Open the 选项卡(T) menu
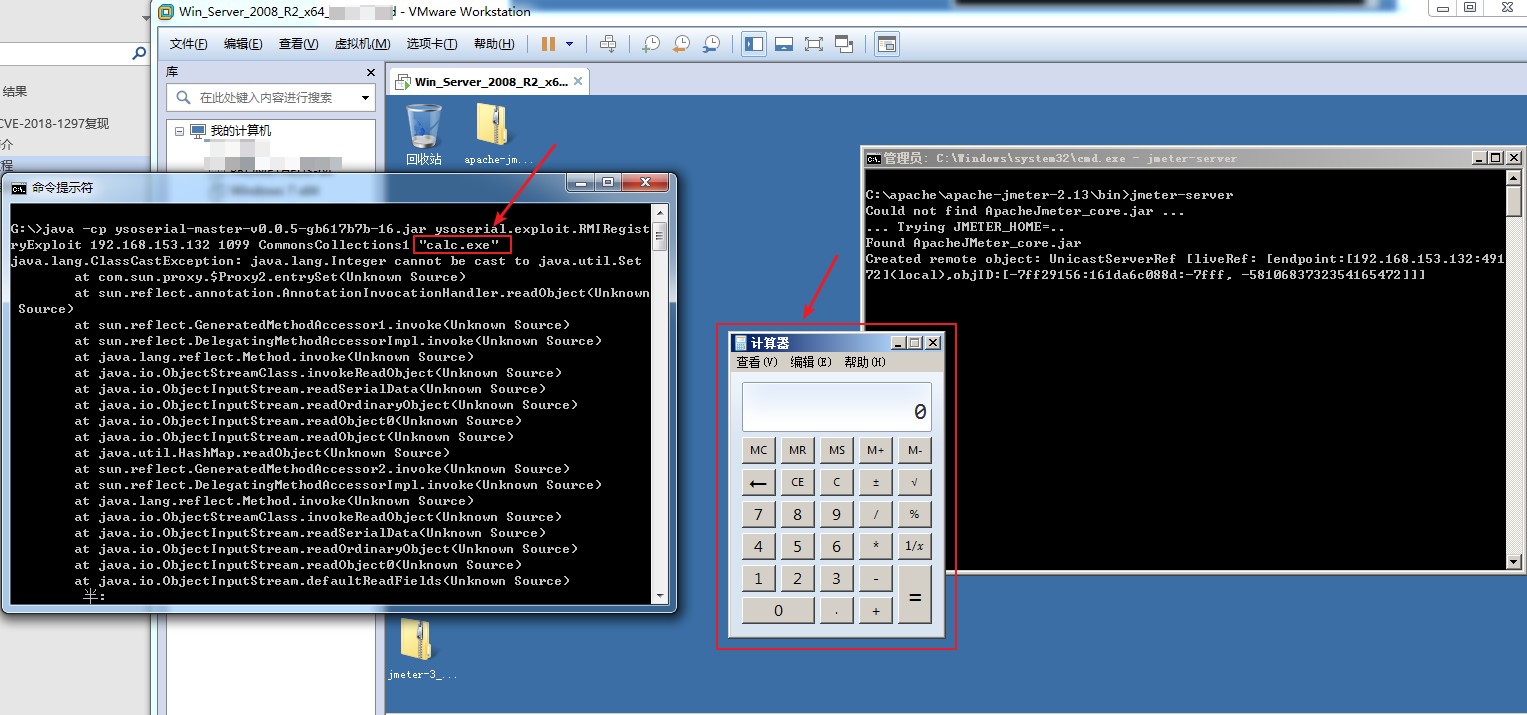This screenshot has height=715, width=1527. [x=432, y=44]
